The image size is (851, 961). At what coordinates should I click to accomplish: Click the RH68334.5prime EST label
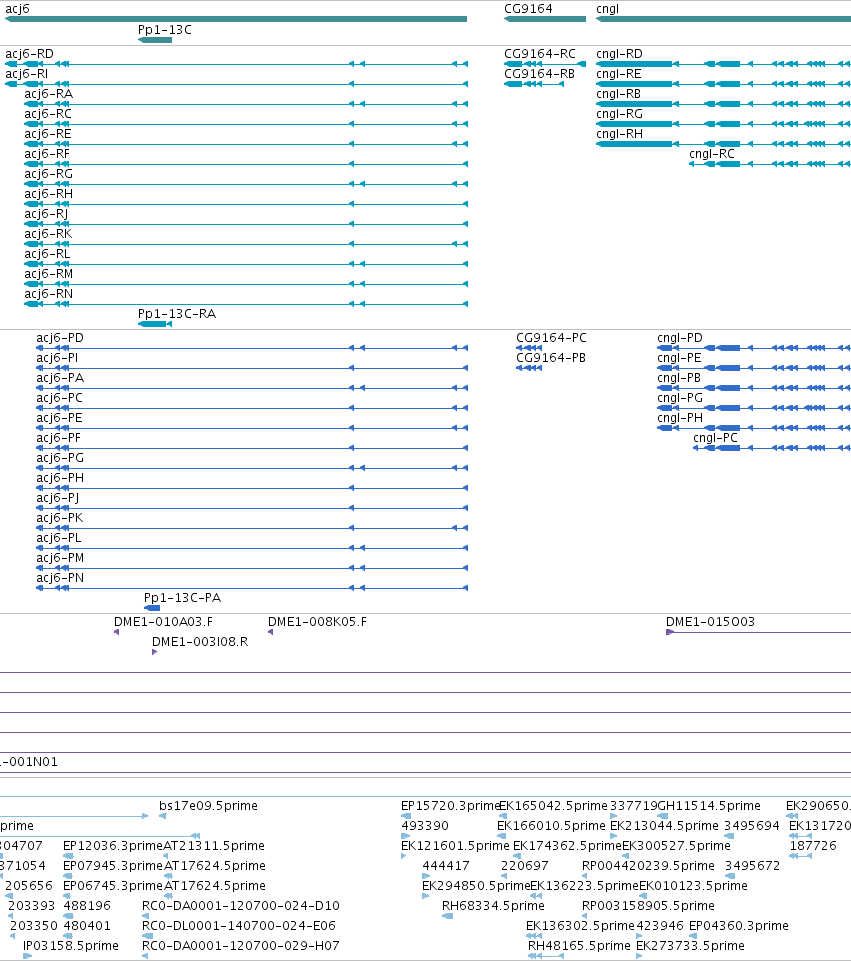tap(493, 906)
